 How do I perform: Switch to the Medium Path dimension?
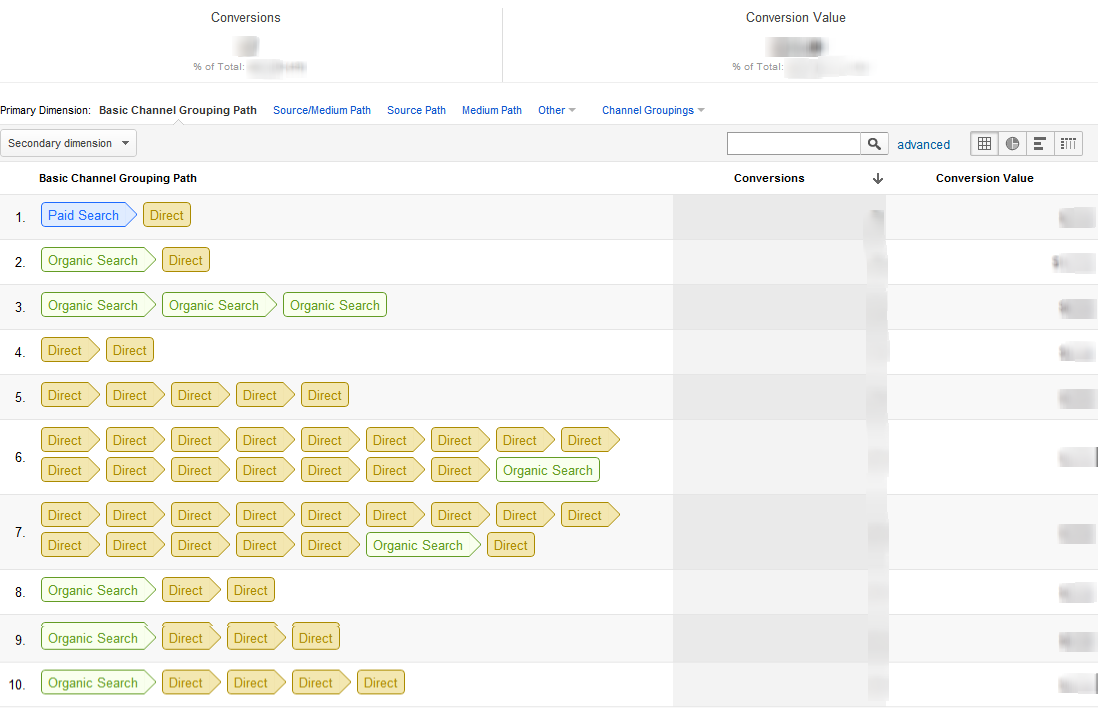491,110
